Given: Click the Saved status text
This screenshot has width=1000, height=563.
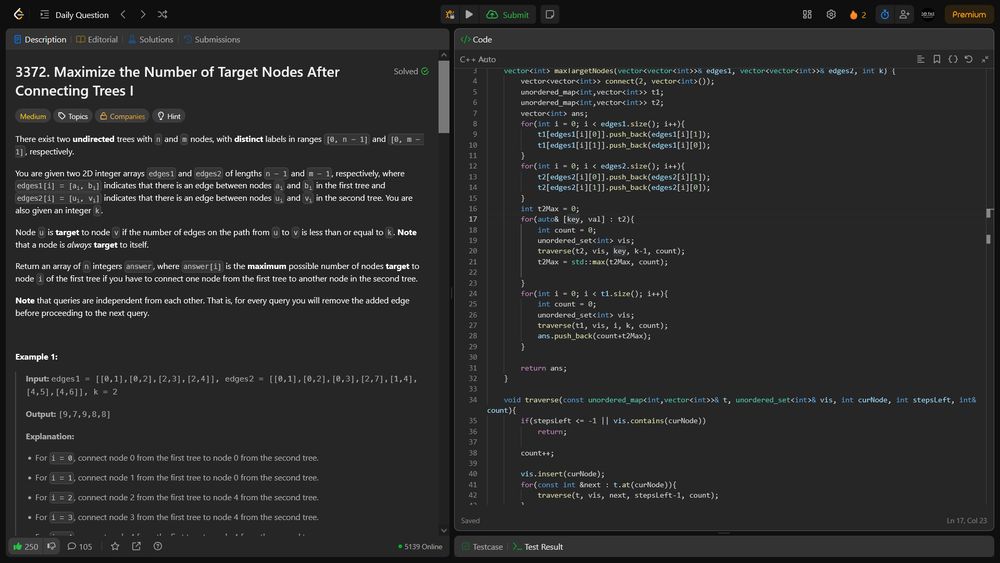Looking at the screenshot, I should pyautogui.click(x=470, y=521).
